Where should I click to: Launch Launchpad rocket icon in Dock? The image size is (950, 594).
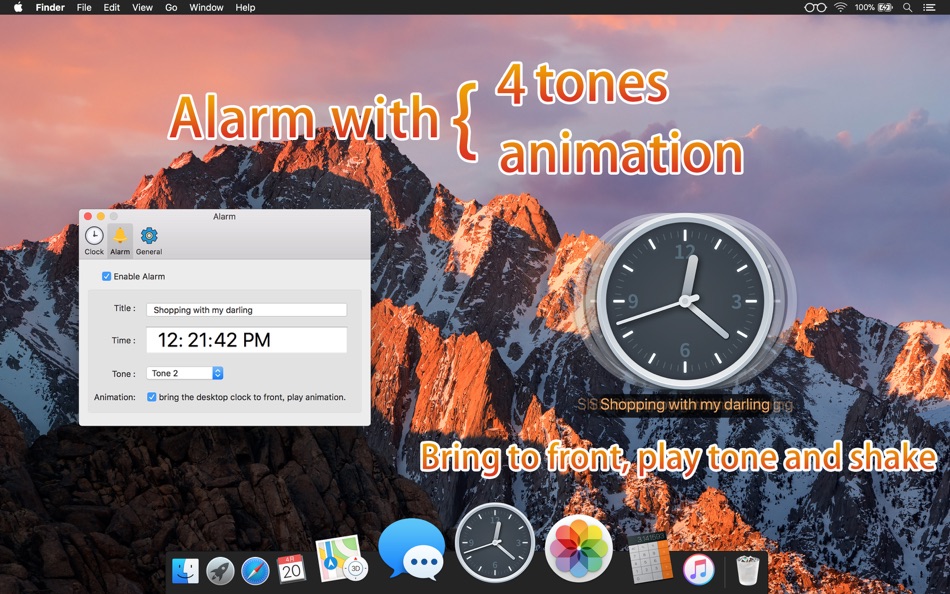point(221,570)
